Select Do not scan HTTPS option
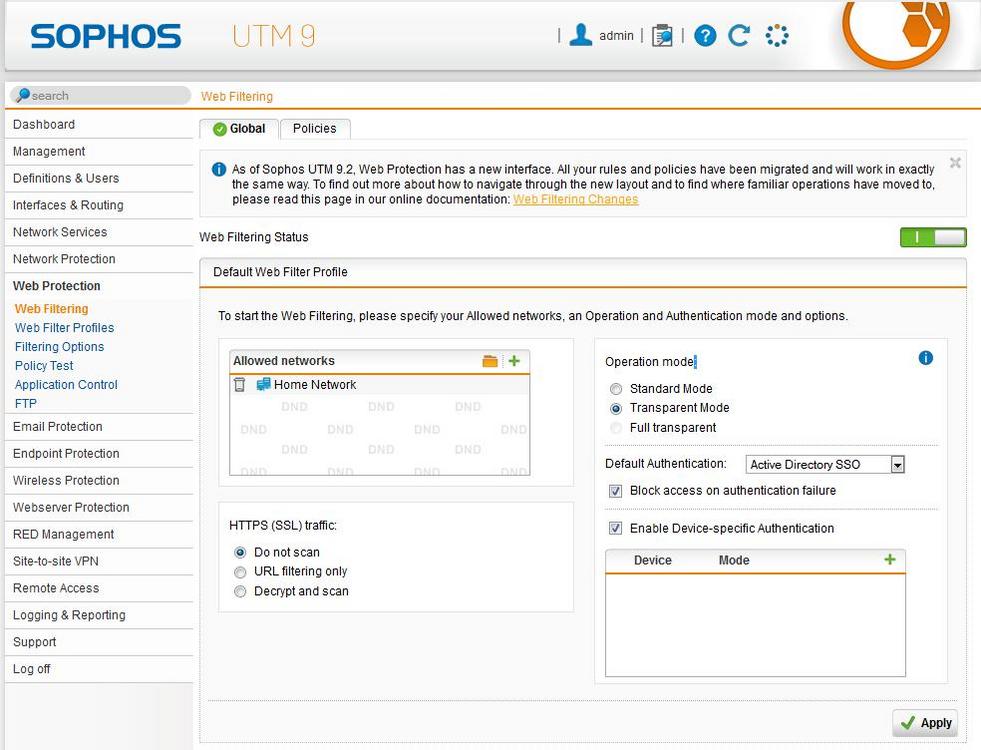The width and height of the screenshot is (981, 750). click(x=240, y=553)
